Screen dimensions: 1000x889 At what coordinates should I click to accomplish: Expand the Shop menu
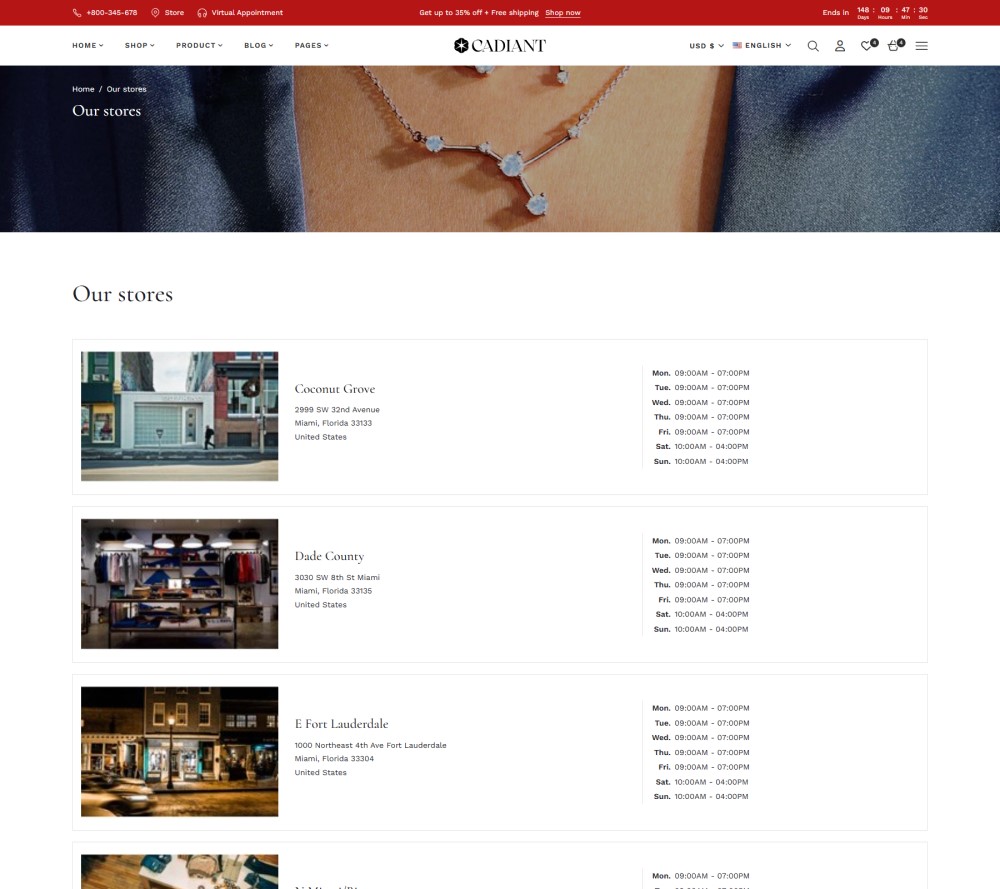point(140,45)
